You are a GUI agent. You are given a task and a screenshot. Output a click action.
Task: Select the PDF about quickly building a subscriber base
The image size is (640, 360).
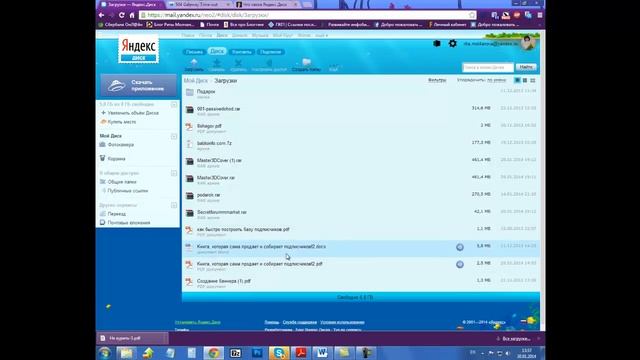pos(361,231)
